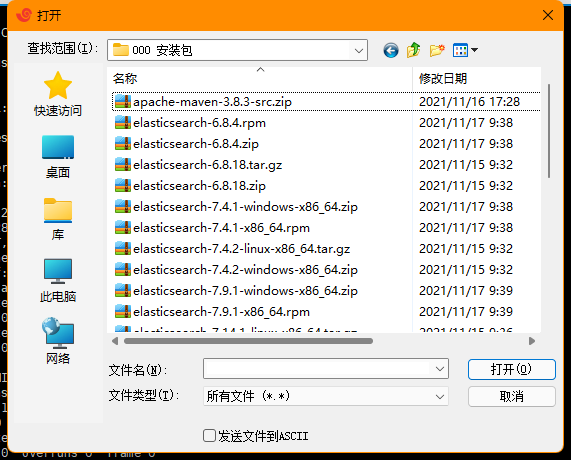
Task: Close the 打开 dialog
Action: pos(548,15)
